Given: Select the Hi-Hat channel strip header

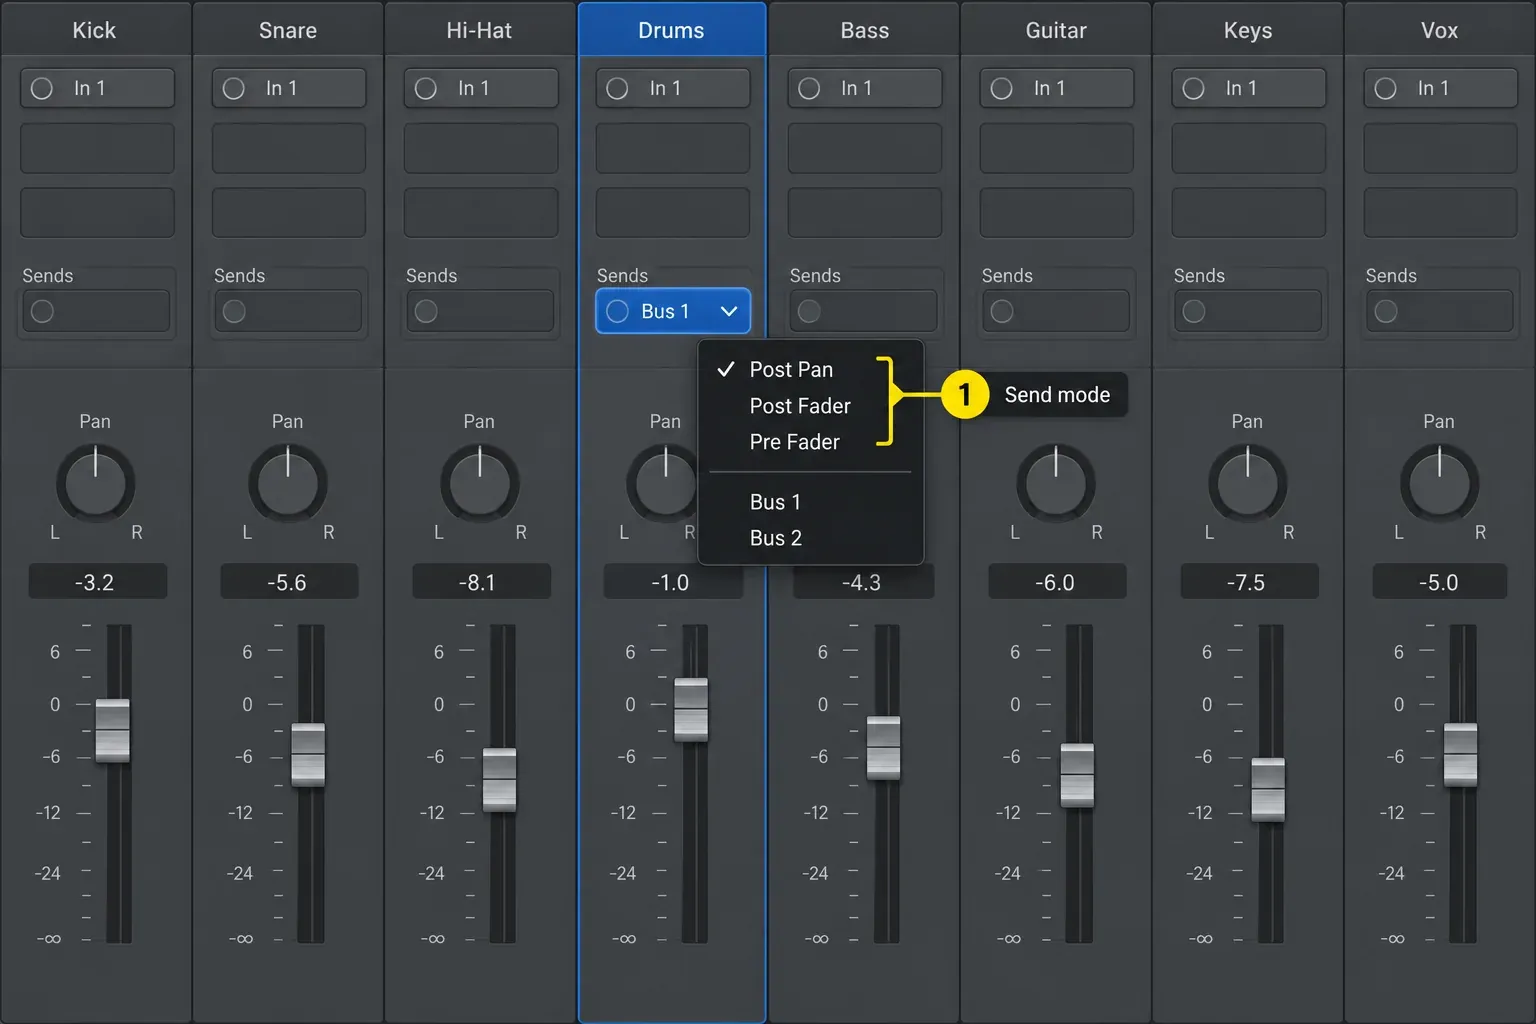Looking at the screenshot, I should pos(480,30).
